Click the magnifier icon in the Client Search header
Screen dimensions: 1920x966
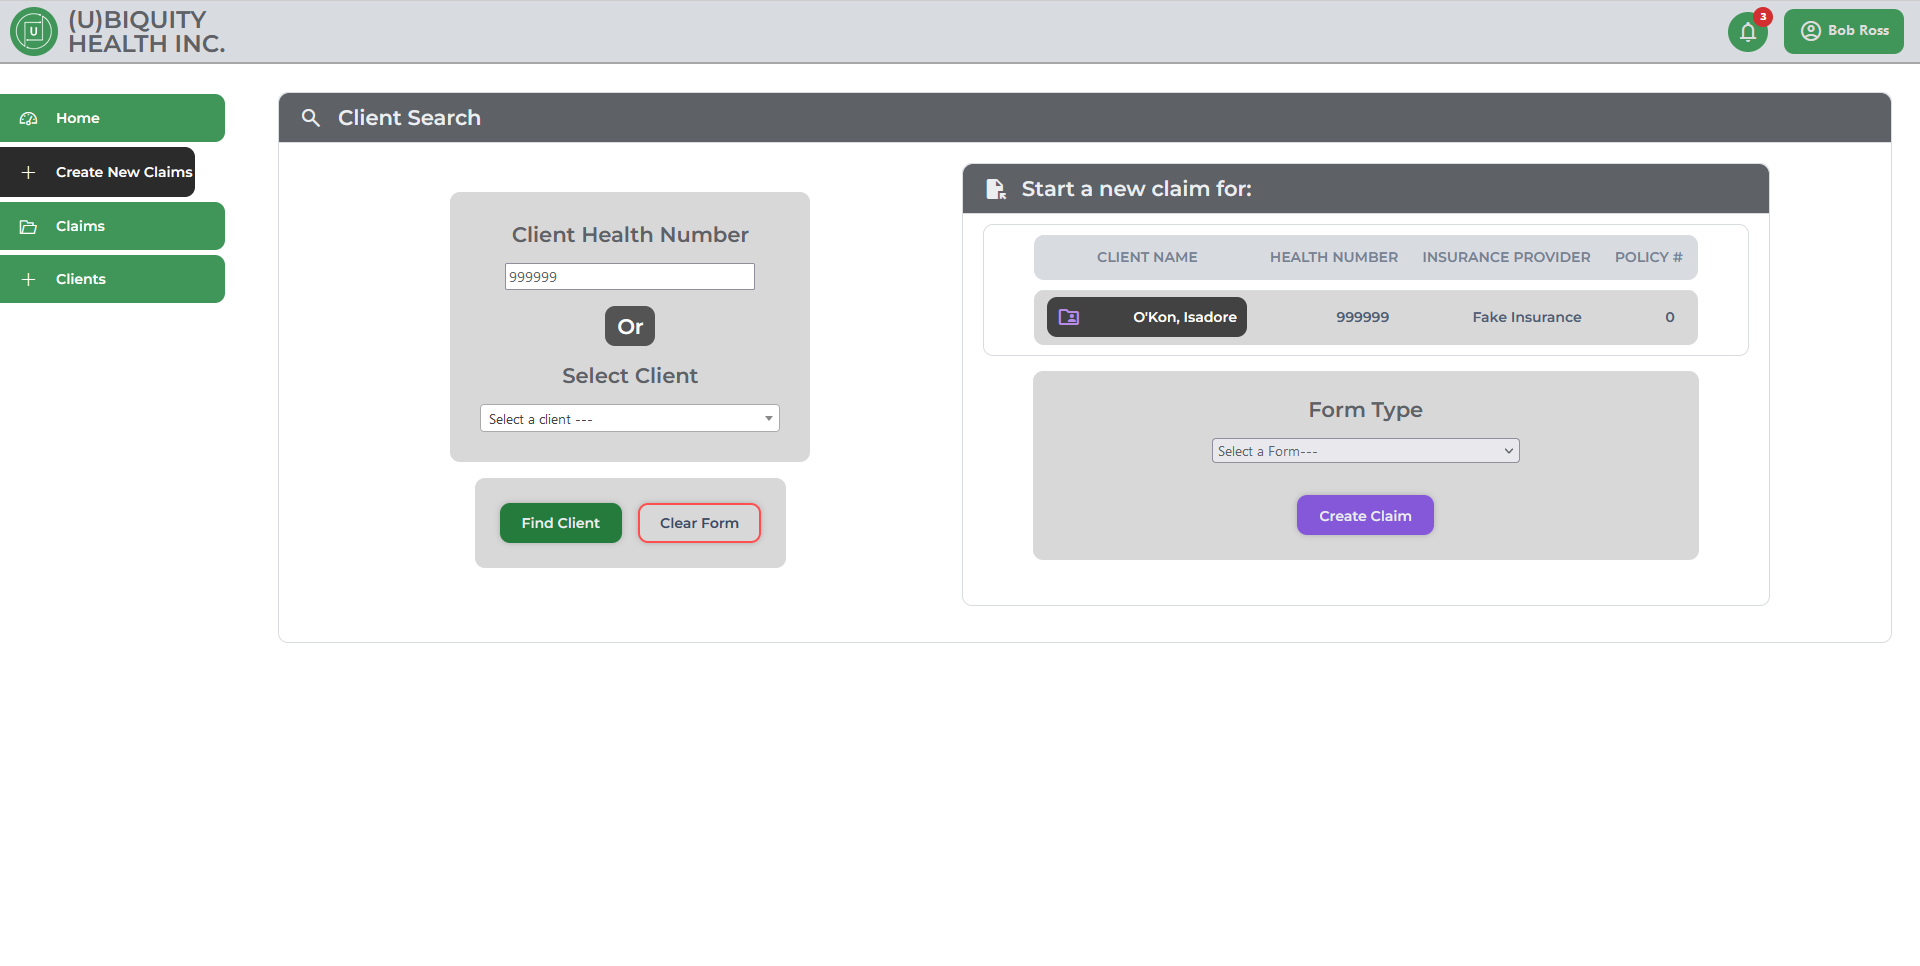point(311,118)
